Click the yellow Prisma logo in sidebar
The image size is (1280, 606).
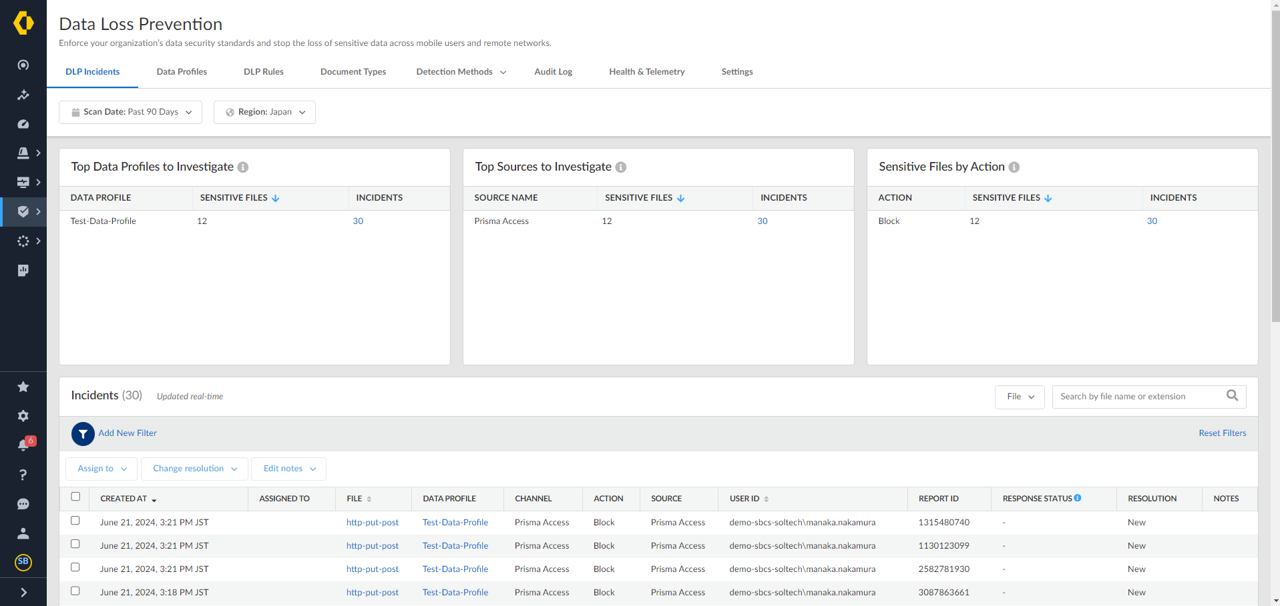(23, 21)
